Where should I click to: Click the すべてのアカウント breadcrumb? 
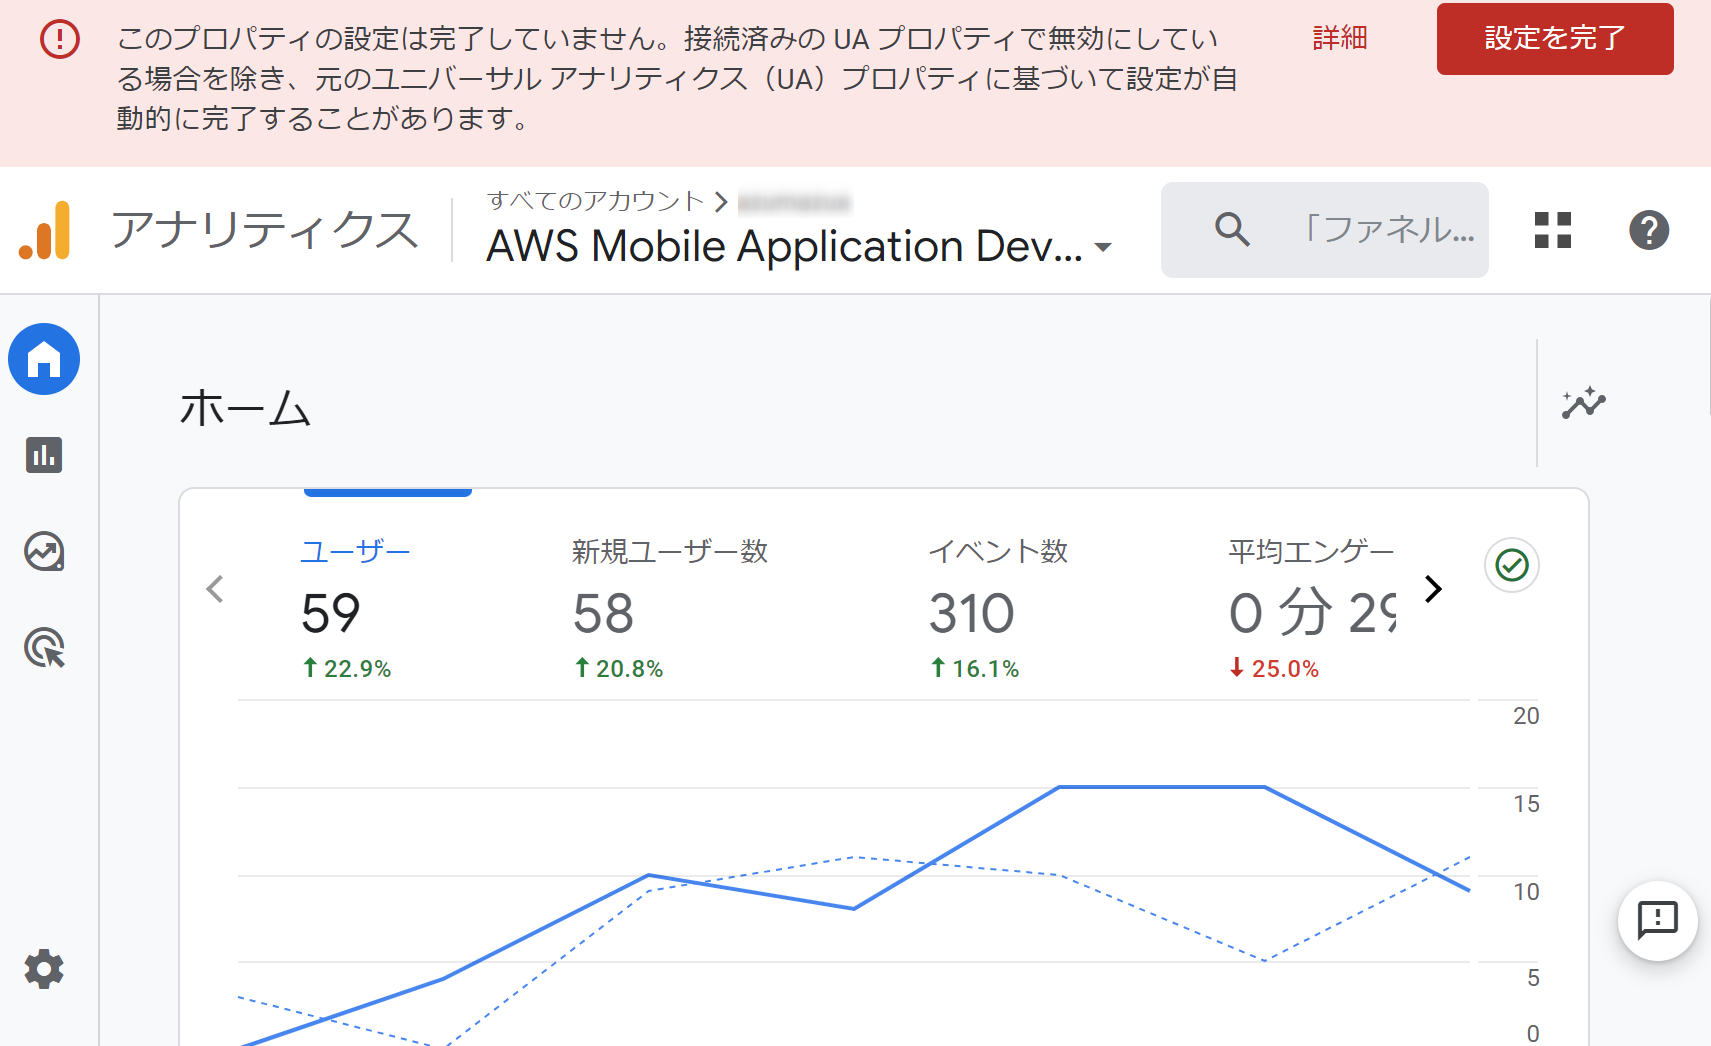[596, 201]
